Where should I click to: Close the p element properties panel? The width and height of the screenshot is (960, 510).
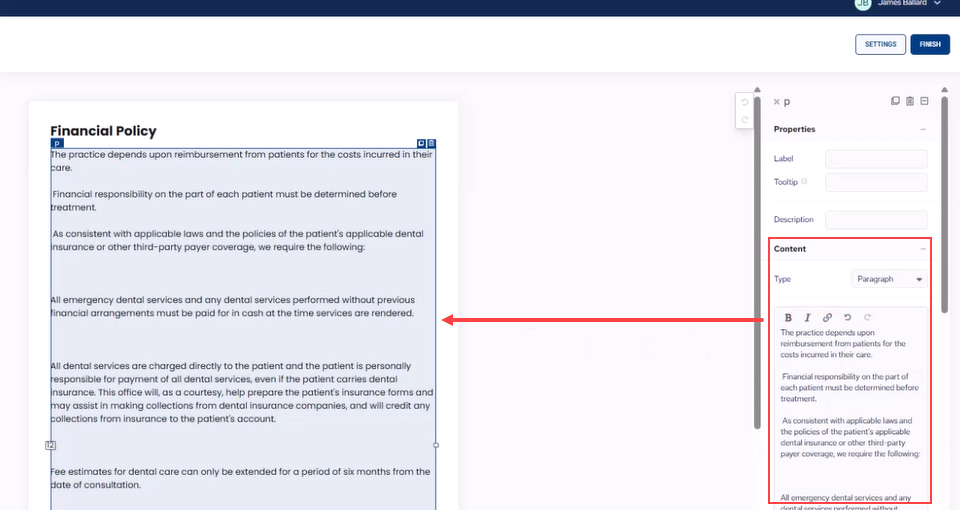coord(776,102)
